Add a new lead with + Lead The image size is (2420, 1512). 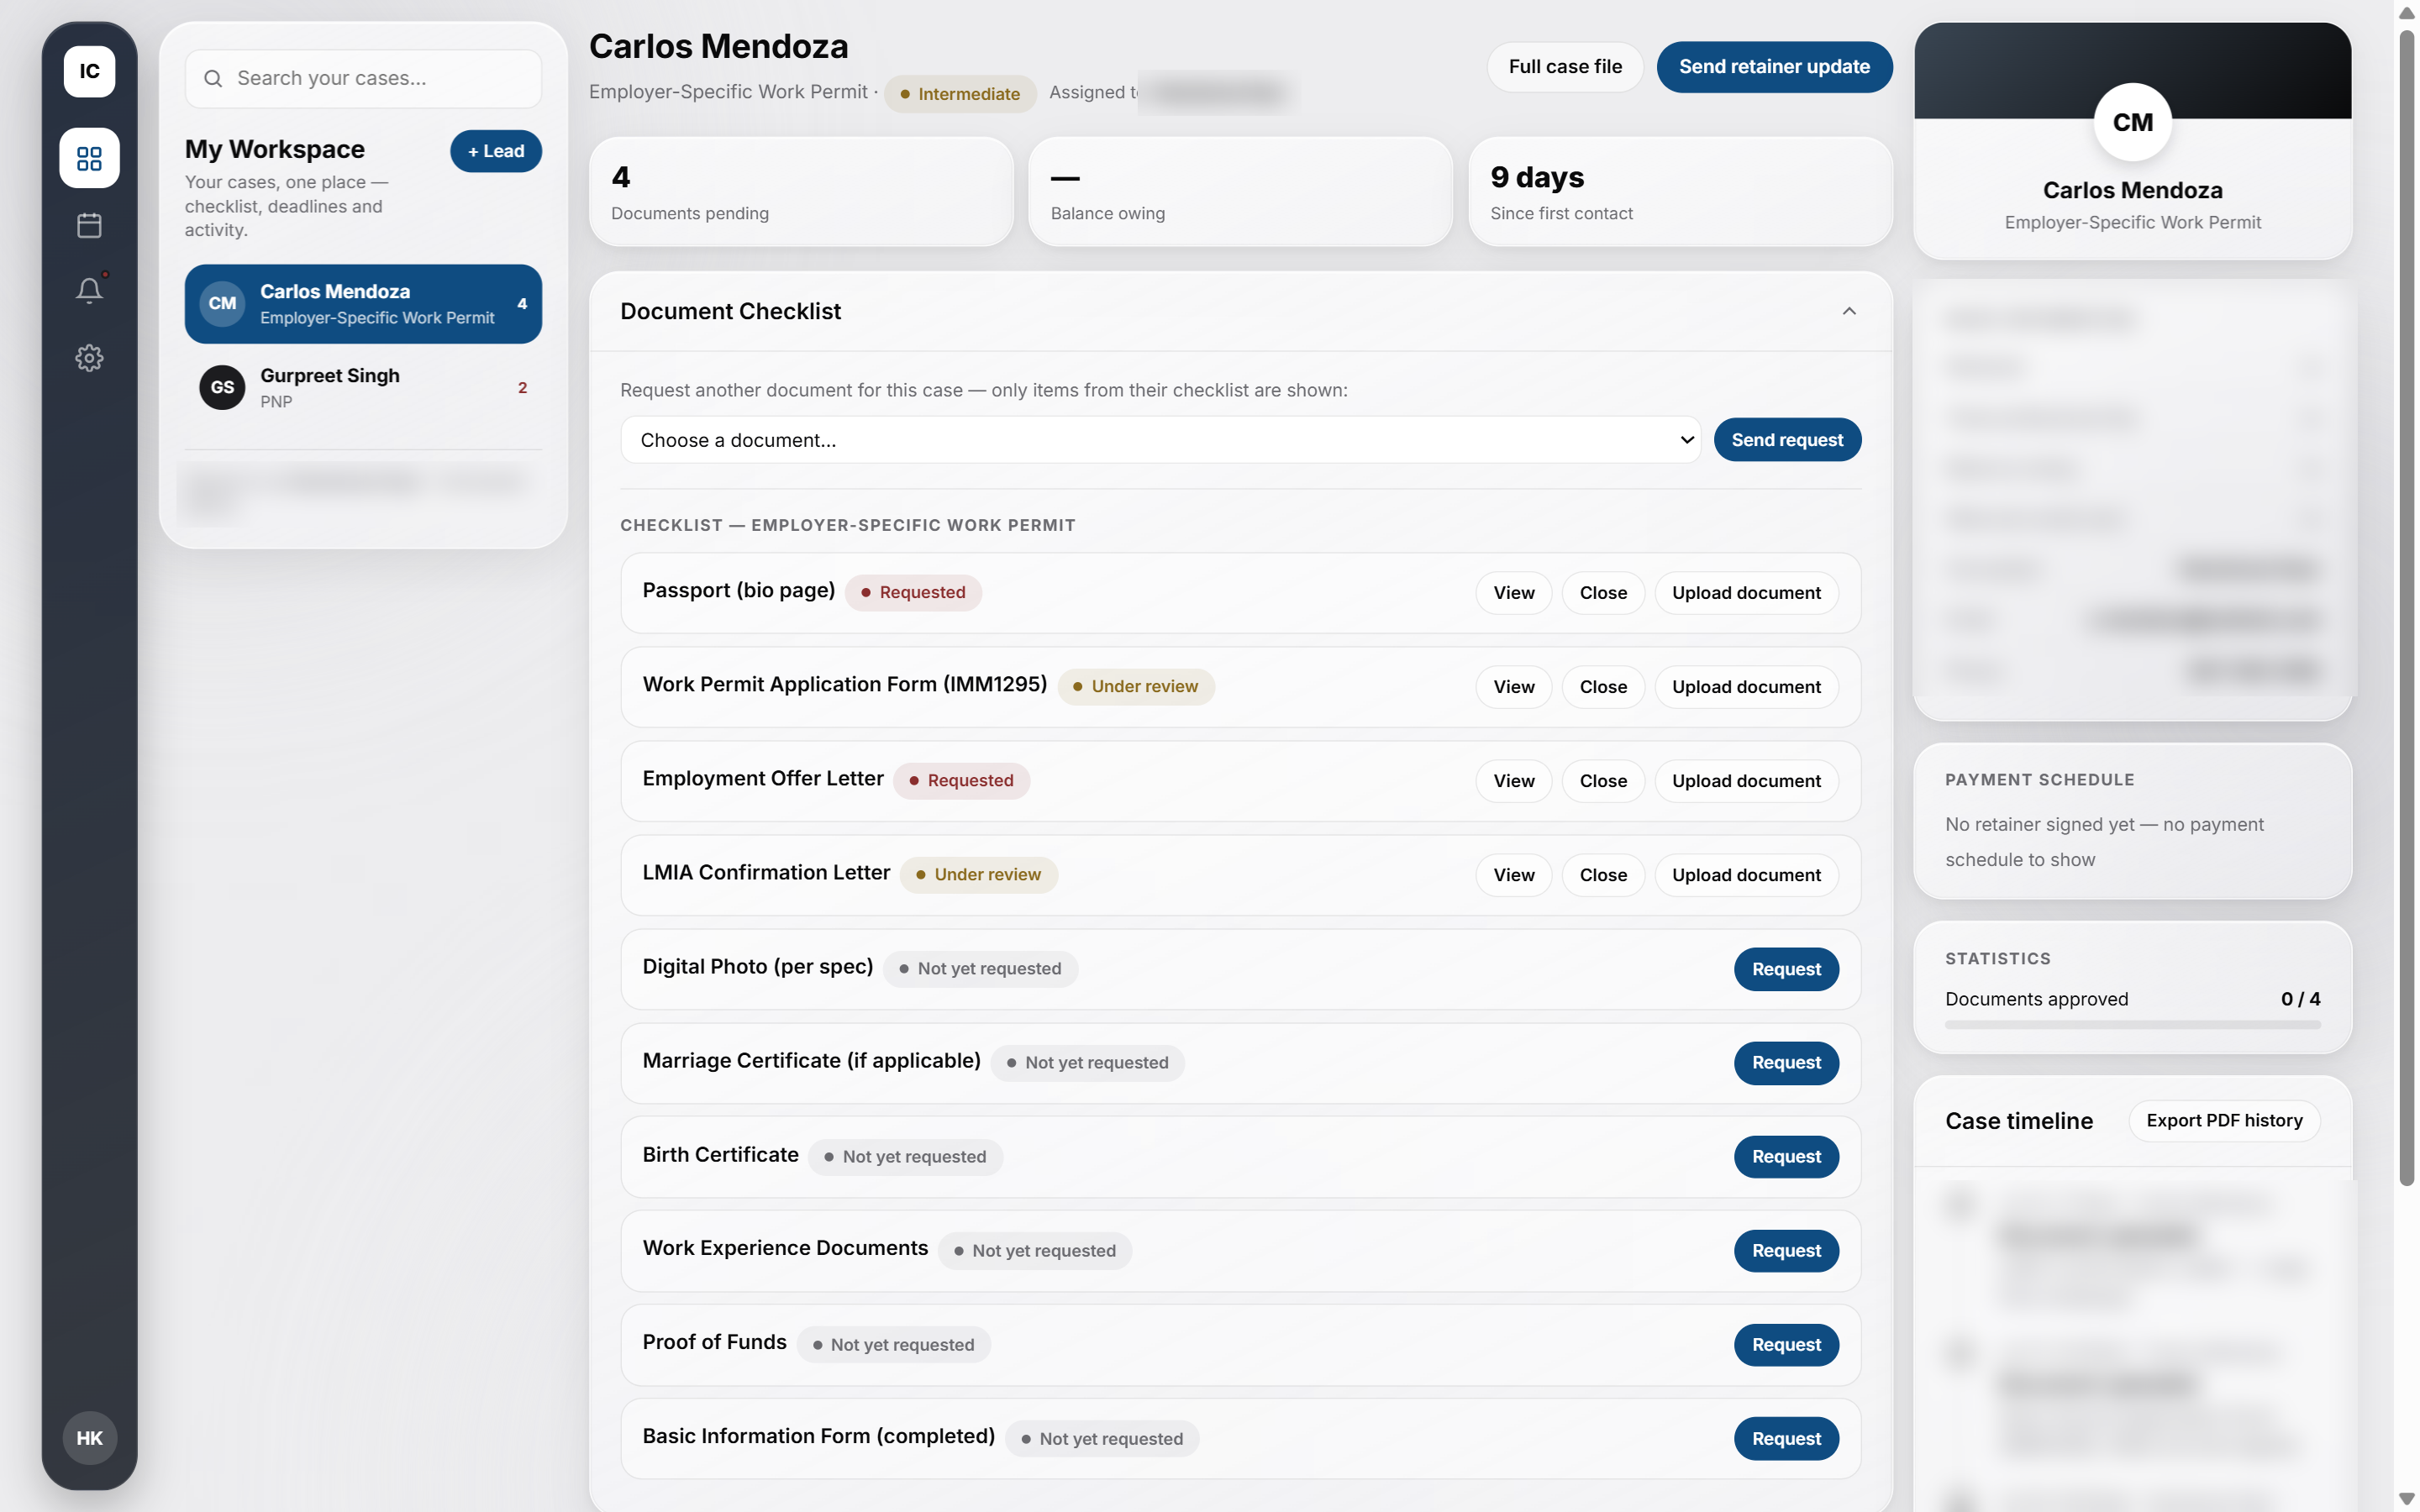[x=496, y=151]
